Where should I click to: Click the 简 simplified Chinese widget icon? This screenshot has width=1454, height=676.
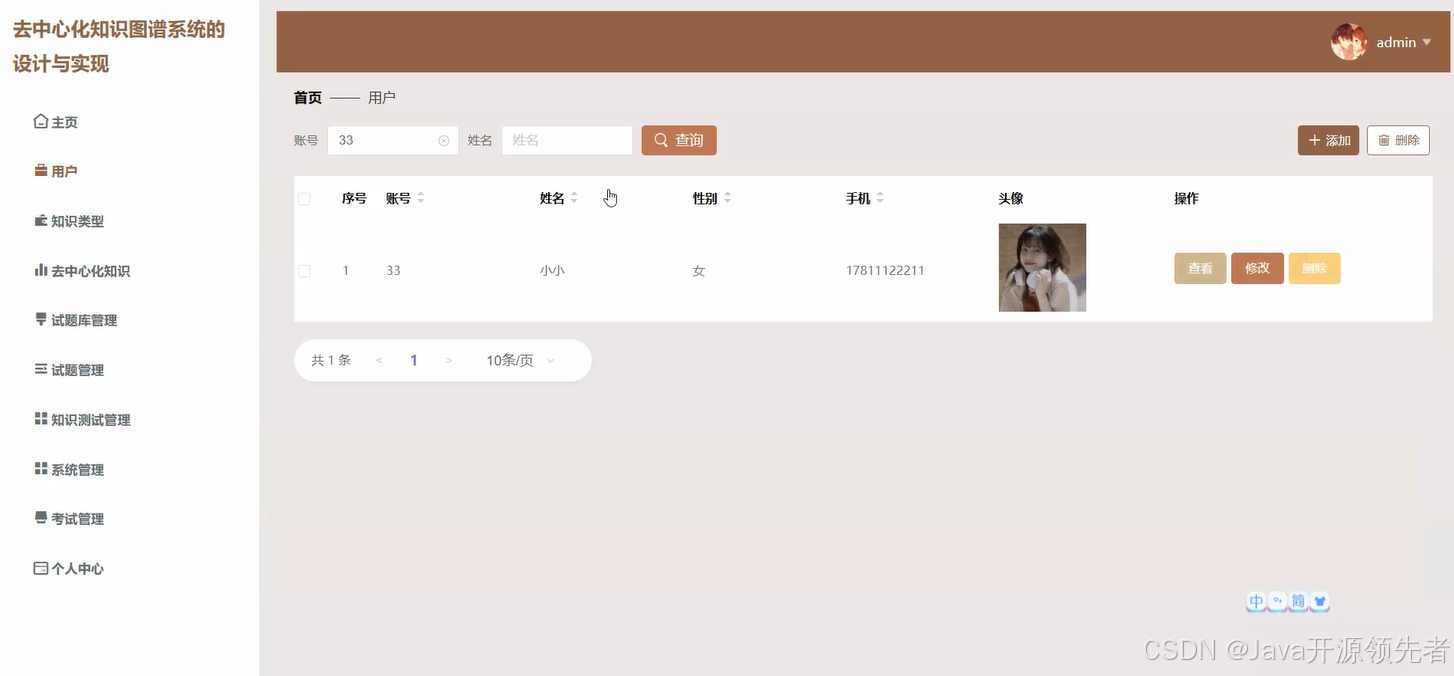1298,600
